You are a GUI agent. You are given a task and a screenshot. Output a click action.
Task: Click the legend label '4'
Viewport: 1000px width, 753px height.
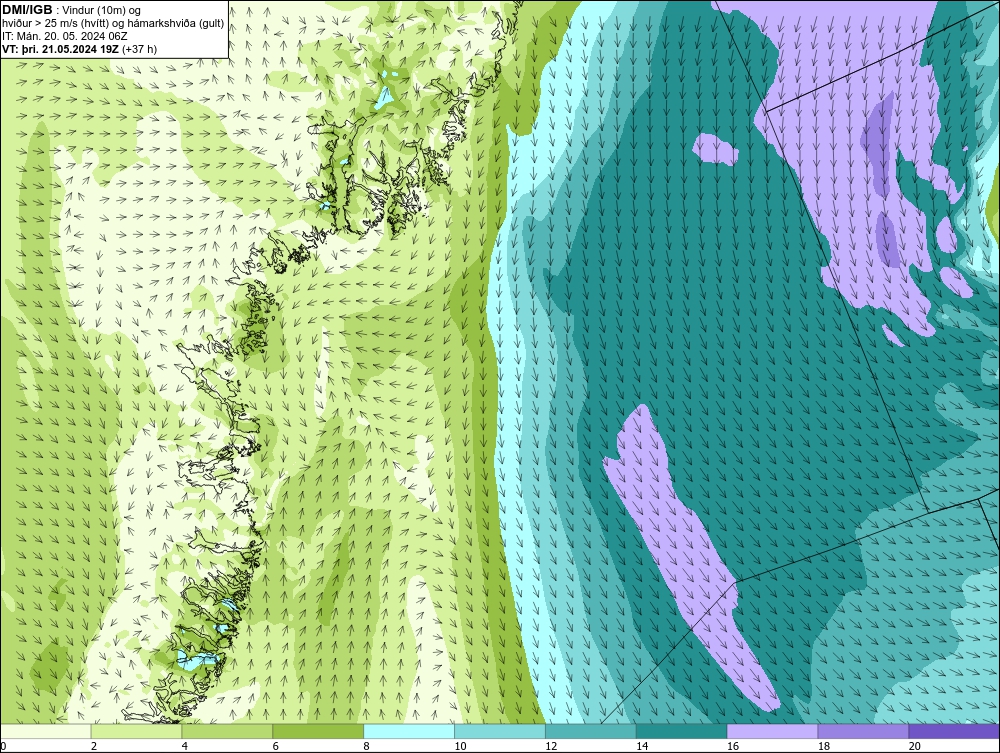pyautogui.click(x=184, y=746)
